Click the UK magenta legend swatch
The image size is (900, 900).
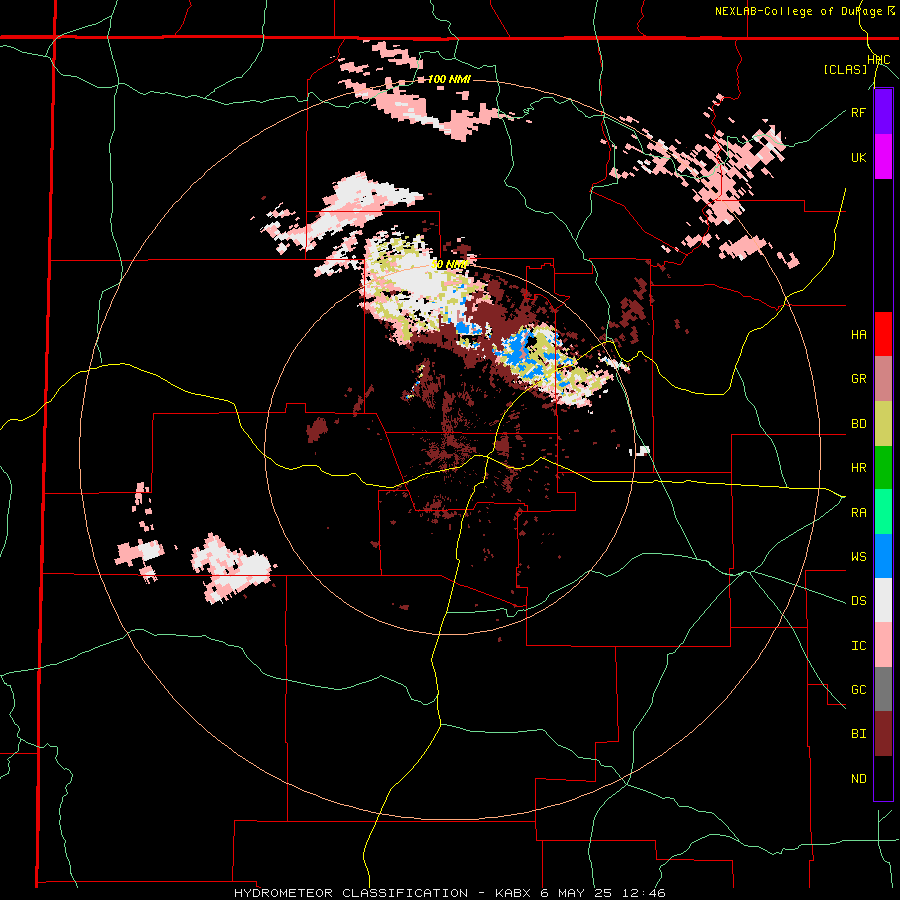click(883, 157)
